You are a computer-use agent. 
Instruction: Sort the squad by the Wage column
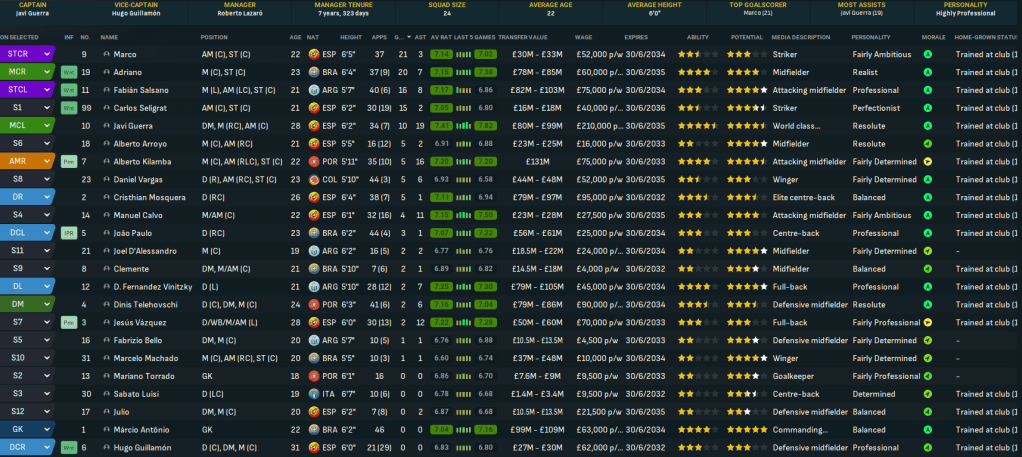click(x=584, y=37)
